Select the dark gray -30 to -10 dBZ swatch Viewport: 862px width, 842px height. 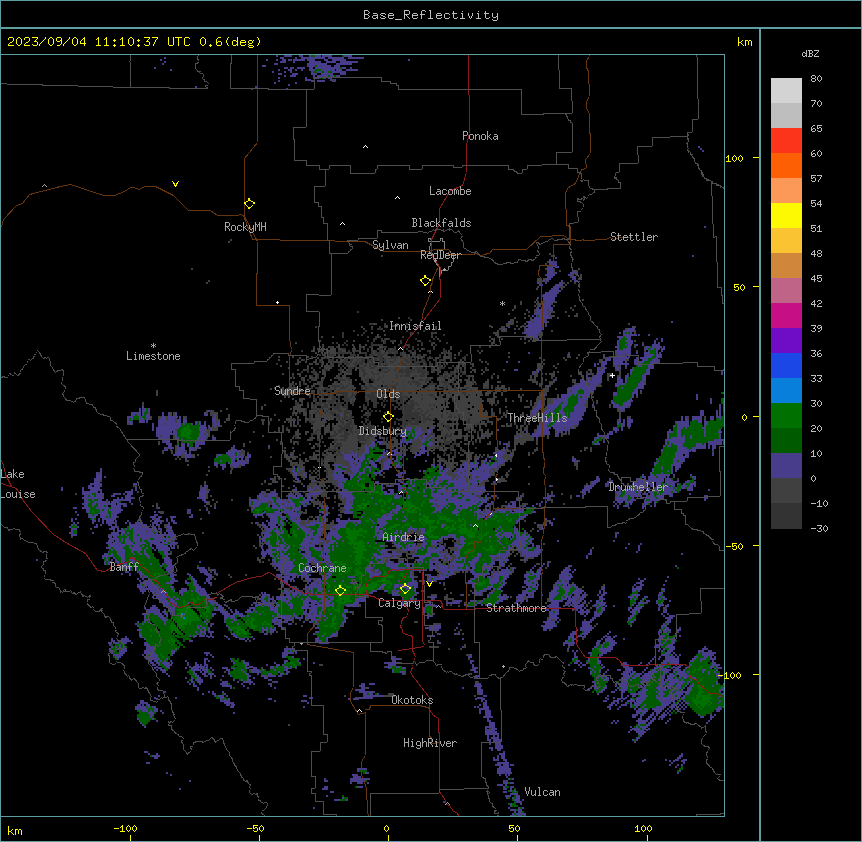tap(786, 516)
